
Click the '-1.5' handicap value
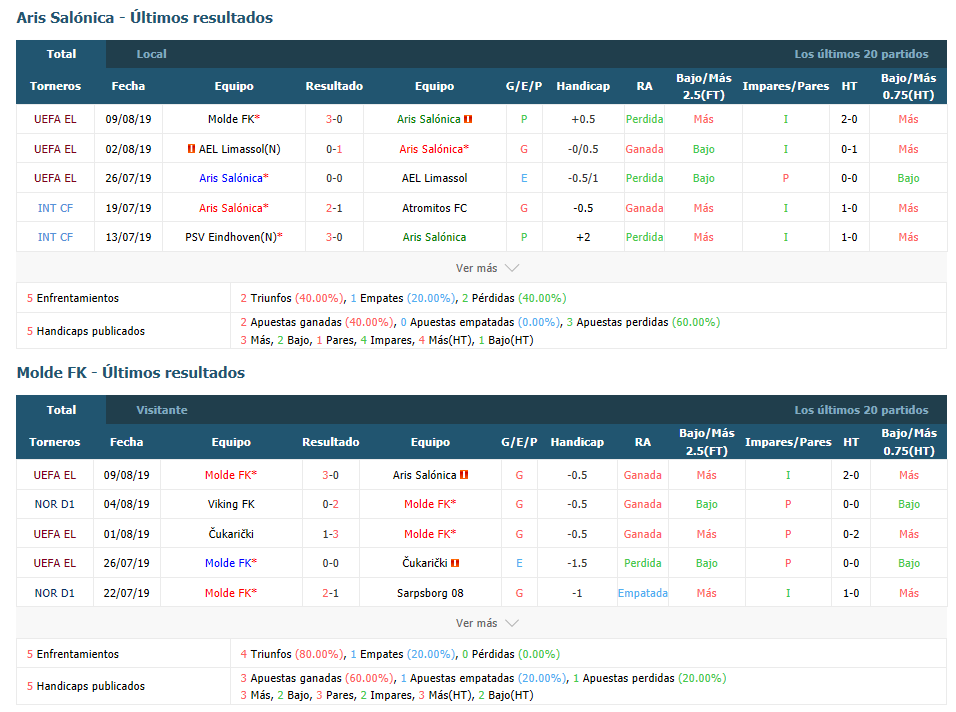[x=577, y=563]
